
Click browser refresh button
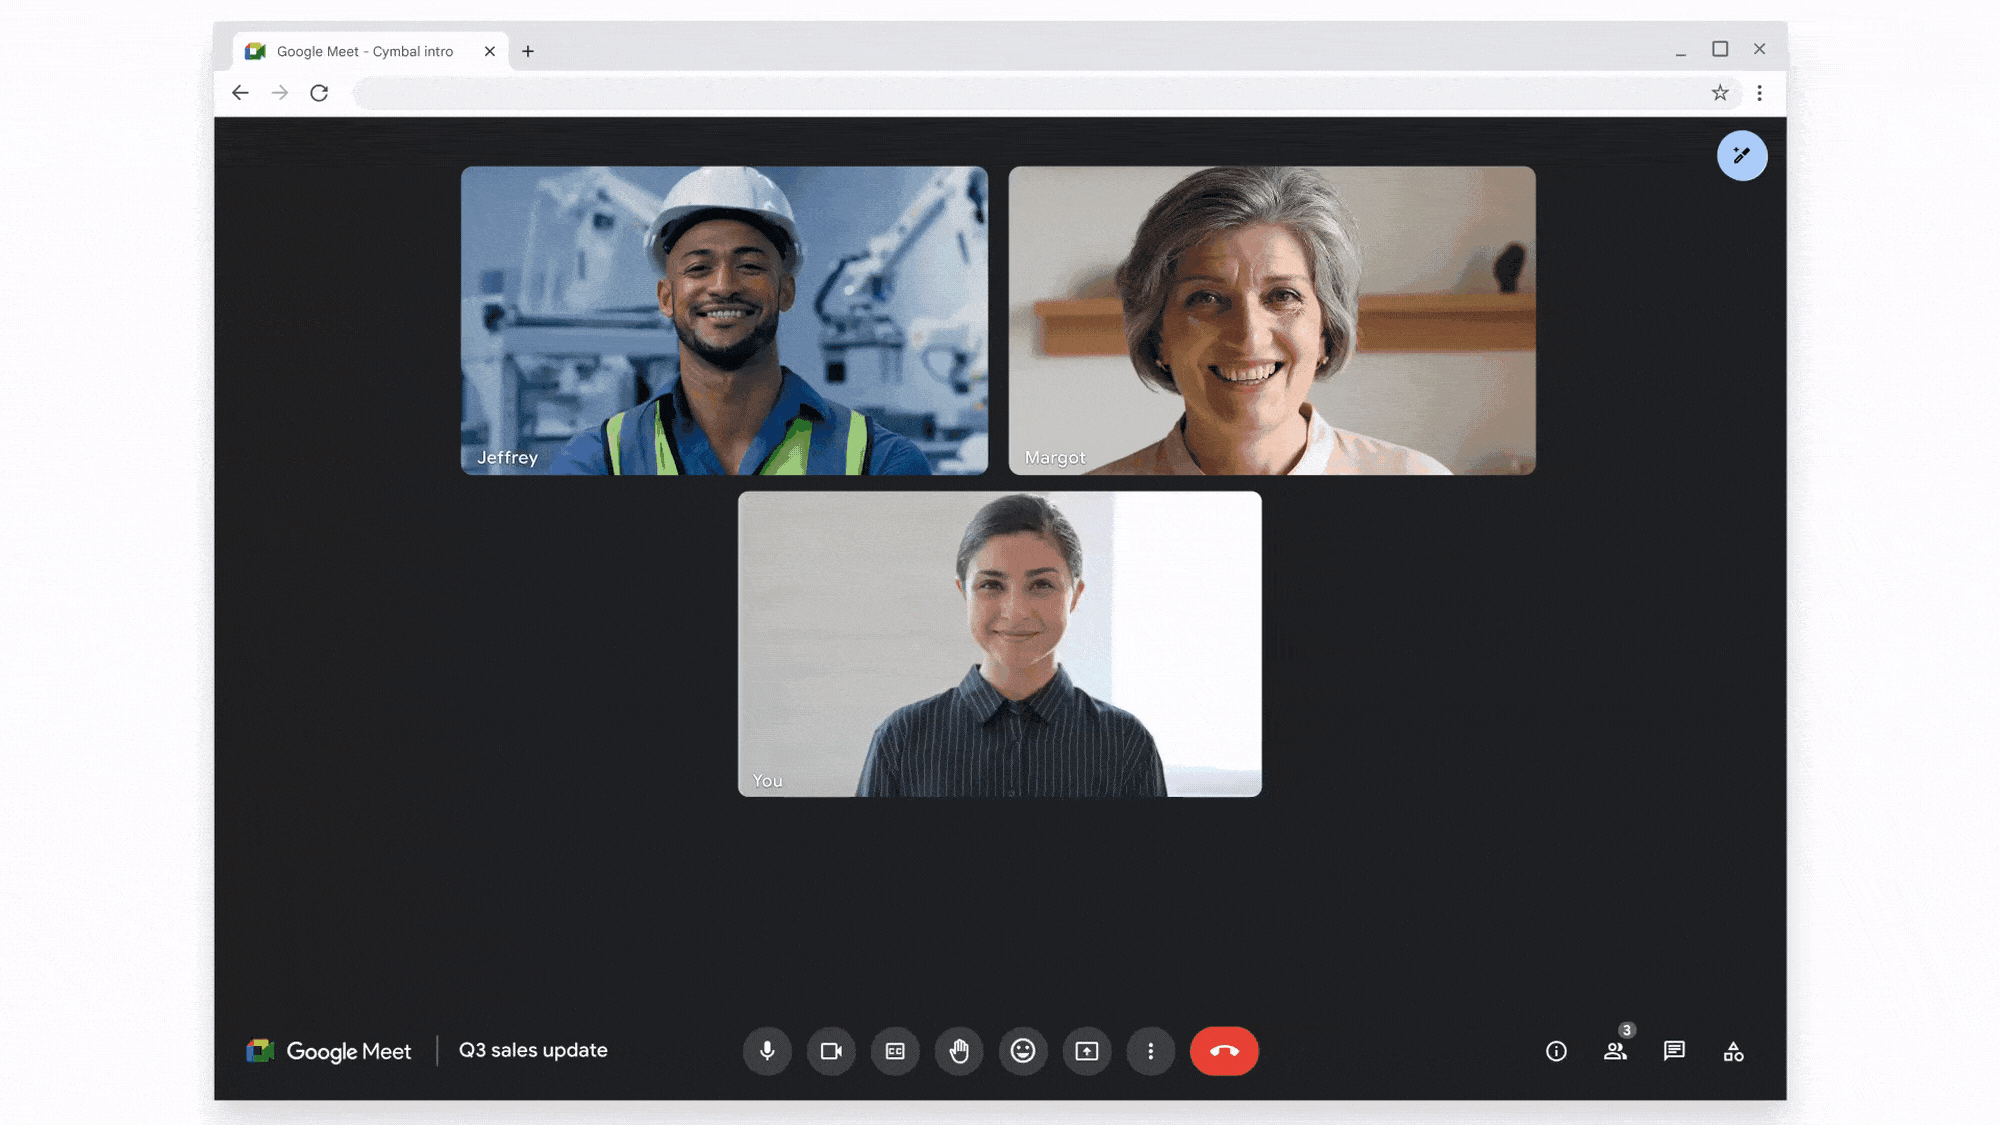tap(319, 92)
